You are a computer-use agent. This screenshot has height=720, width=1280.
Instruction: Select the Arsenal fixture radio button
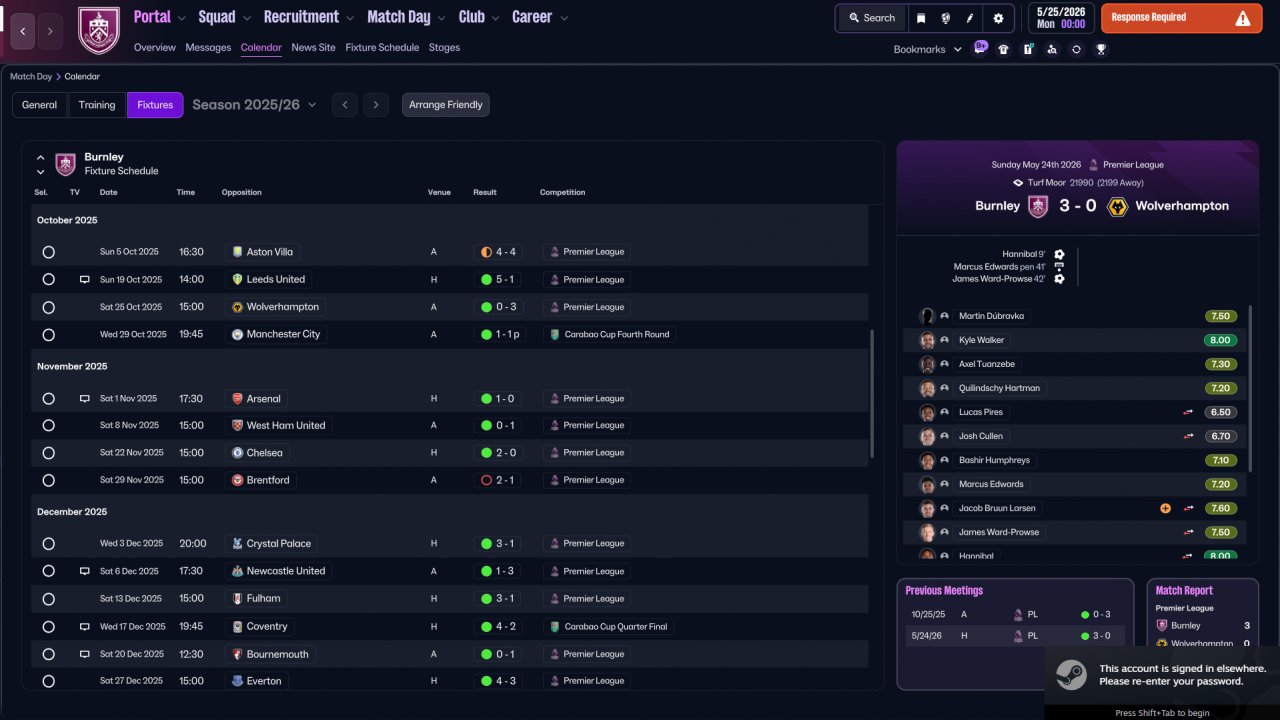pyautogui.click(x=48, y=399)
